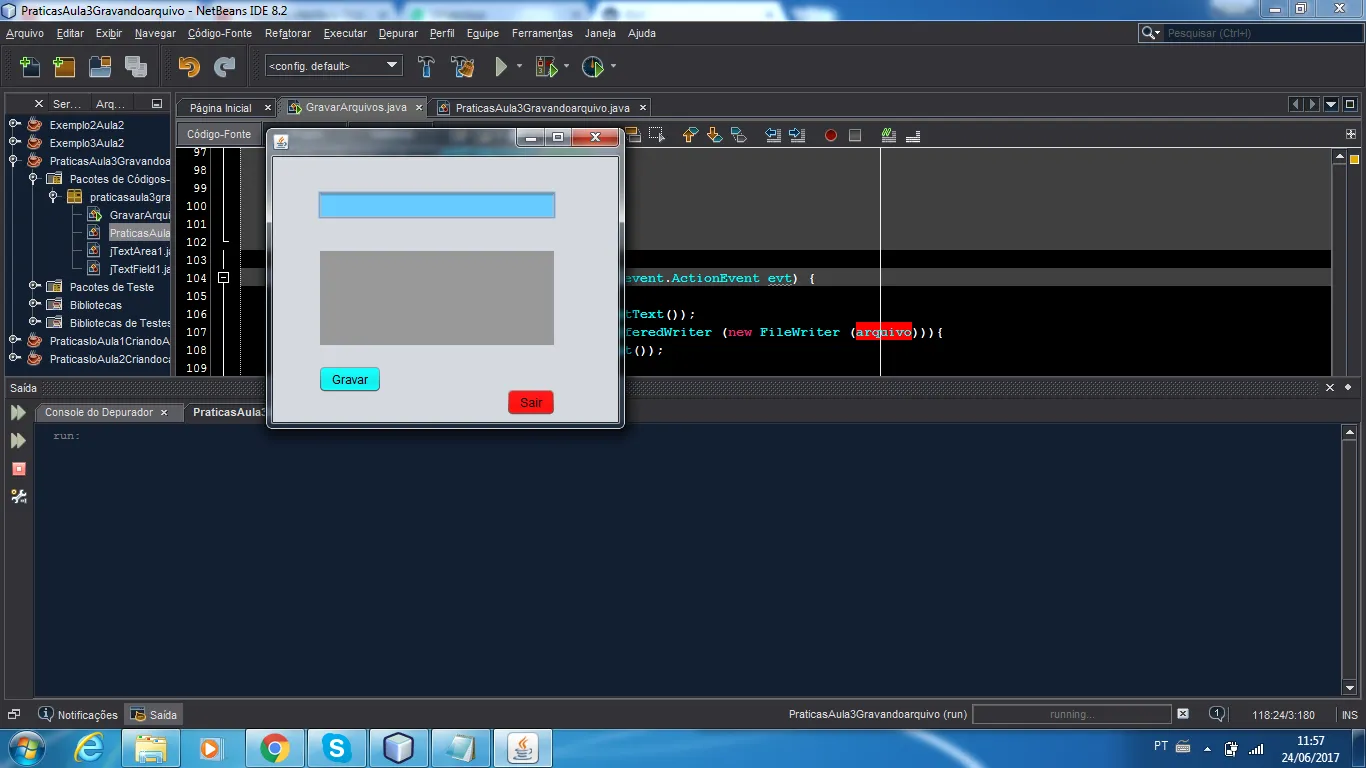The height and width of the screenshot is (768, 1366).
Task: Collapse the code fold at line 104
Action: (224, 278)
